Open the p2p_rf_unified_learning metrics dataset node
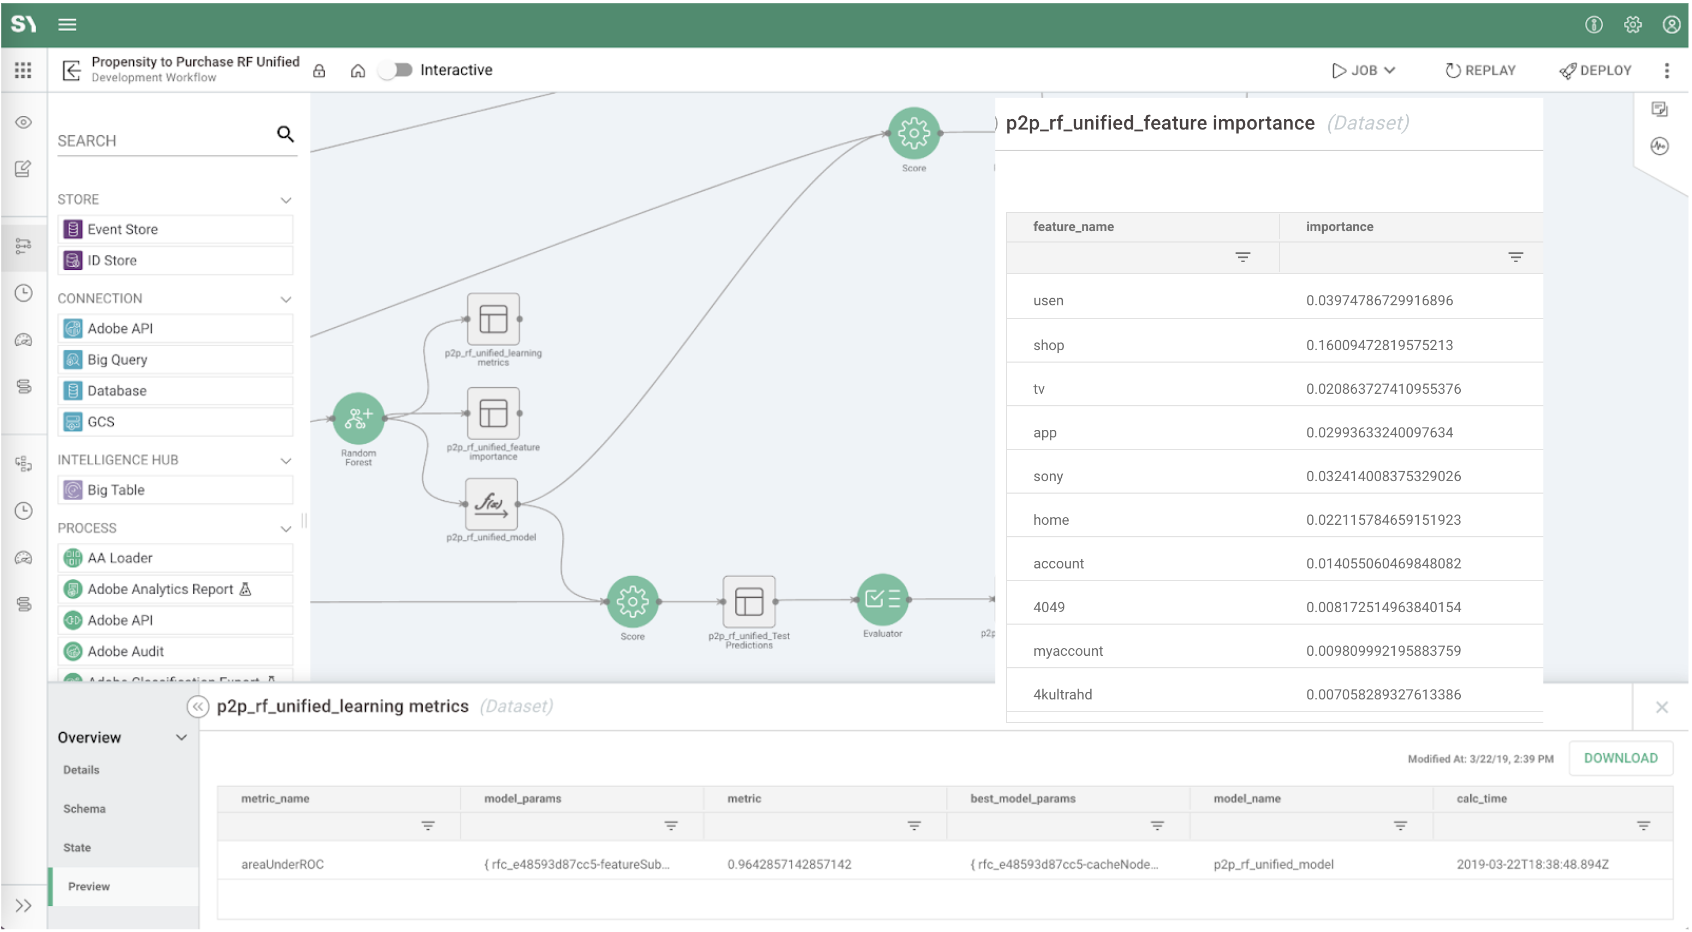 493,319
